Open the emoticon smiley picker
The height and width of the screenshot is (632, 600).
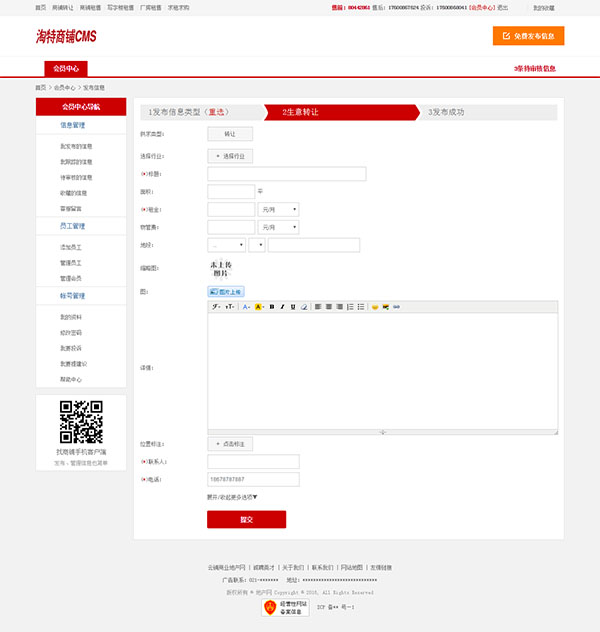pos(375,306)
